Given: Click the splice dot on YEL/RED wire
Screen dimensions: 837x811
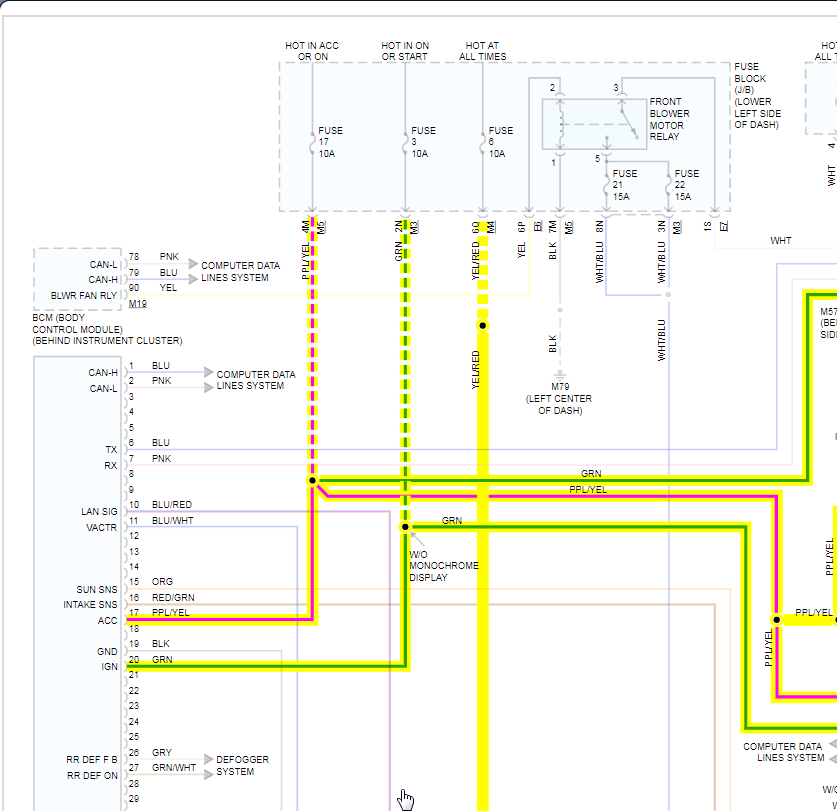Looking at the screenshot, I should point(483,326).
